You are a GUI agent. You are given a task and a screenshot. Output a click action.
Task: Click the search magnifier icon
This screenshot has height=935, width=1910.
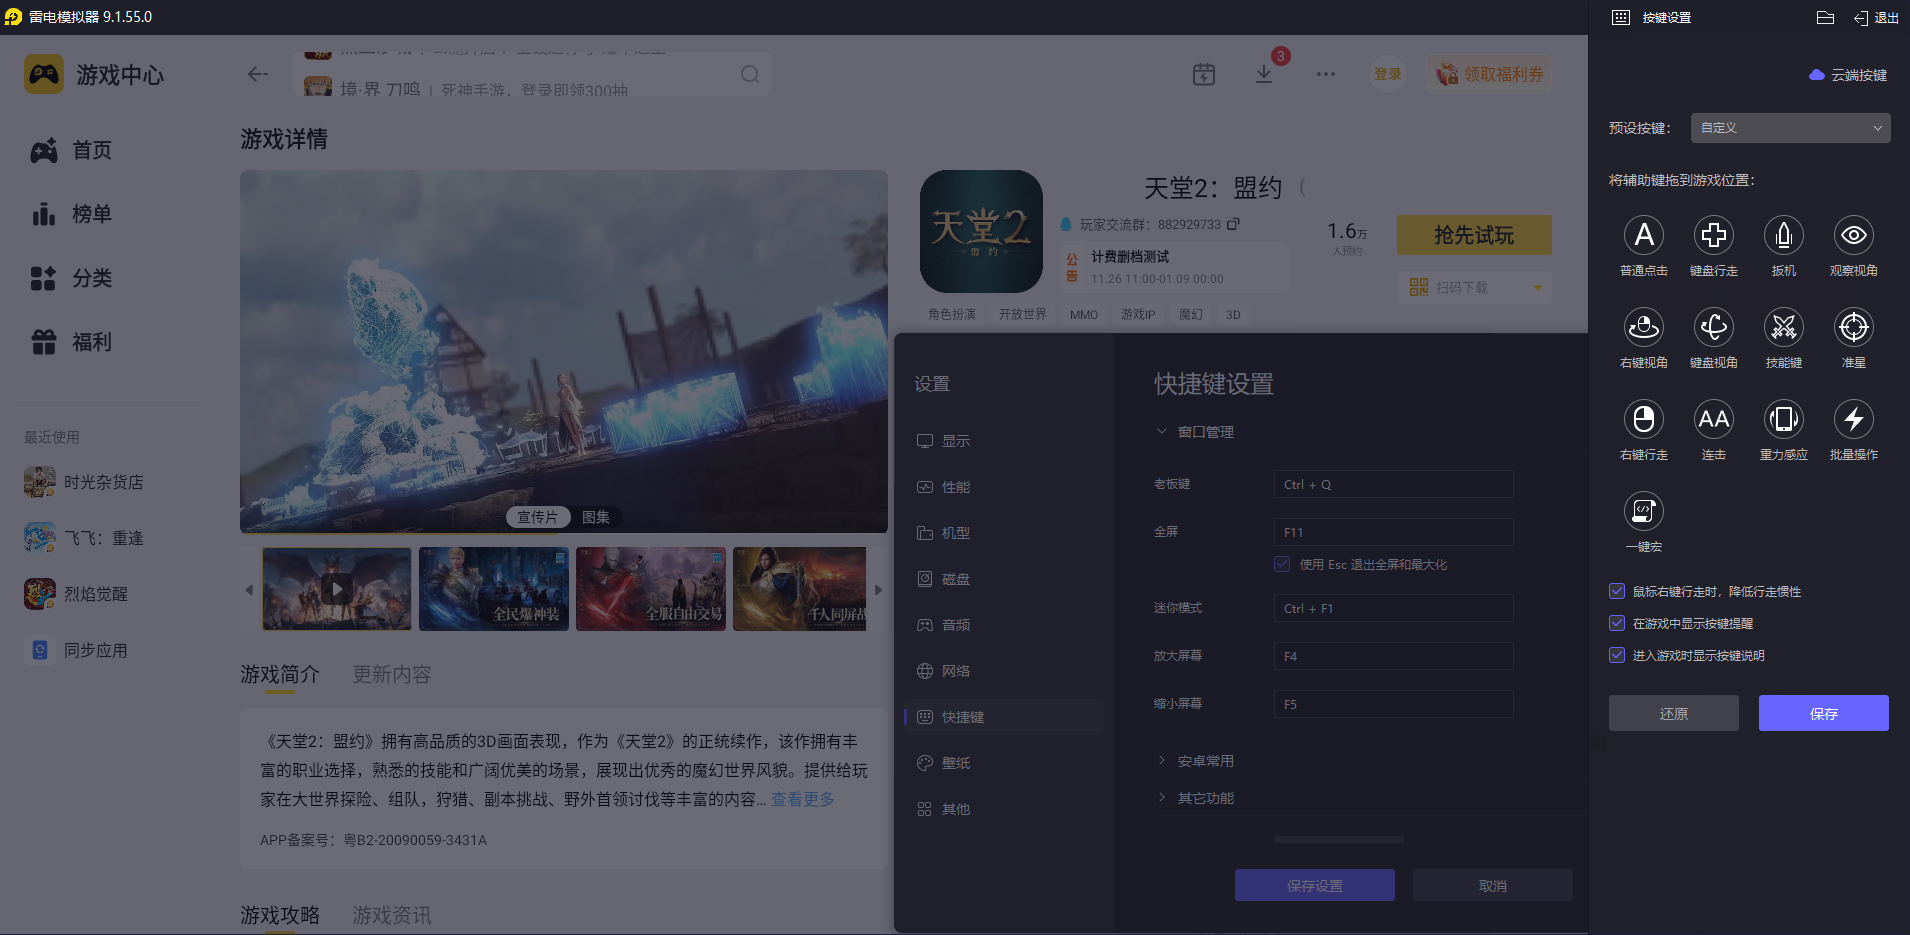click(x=750, y=74)
